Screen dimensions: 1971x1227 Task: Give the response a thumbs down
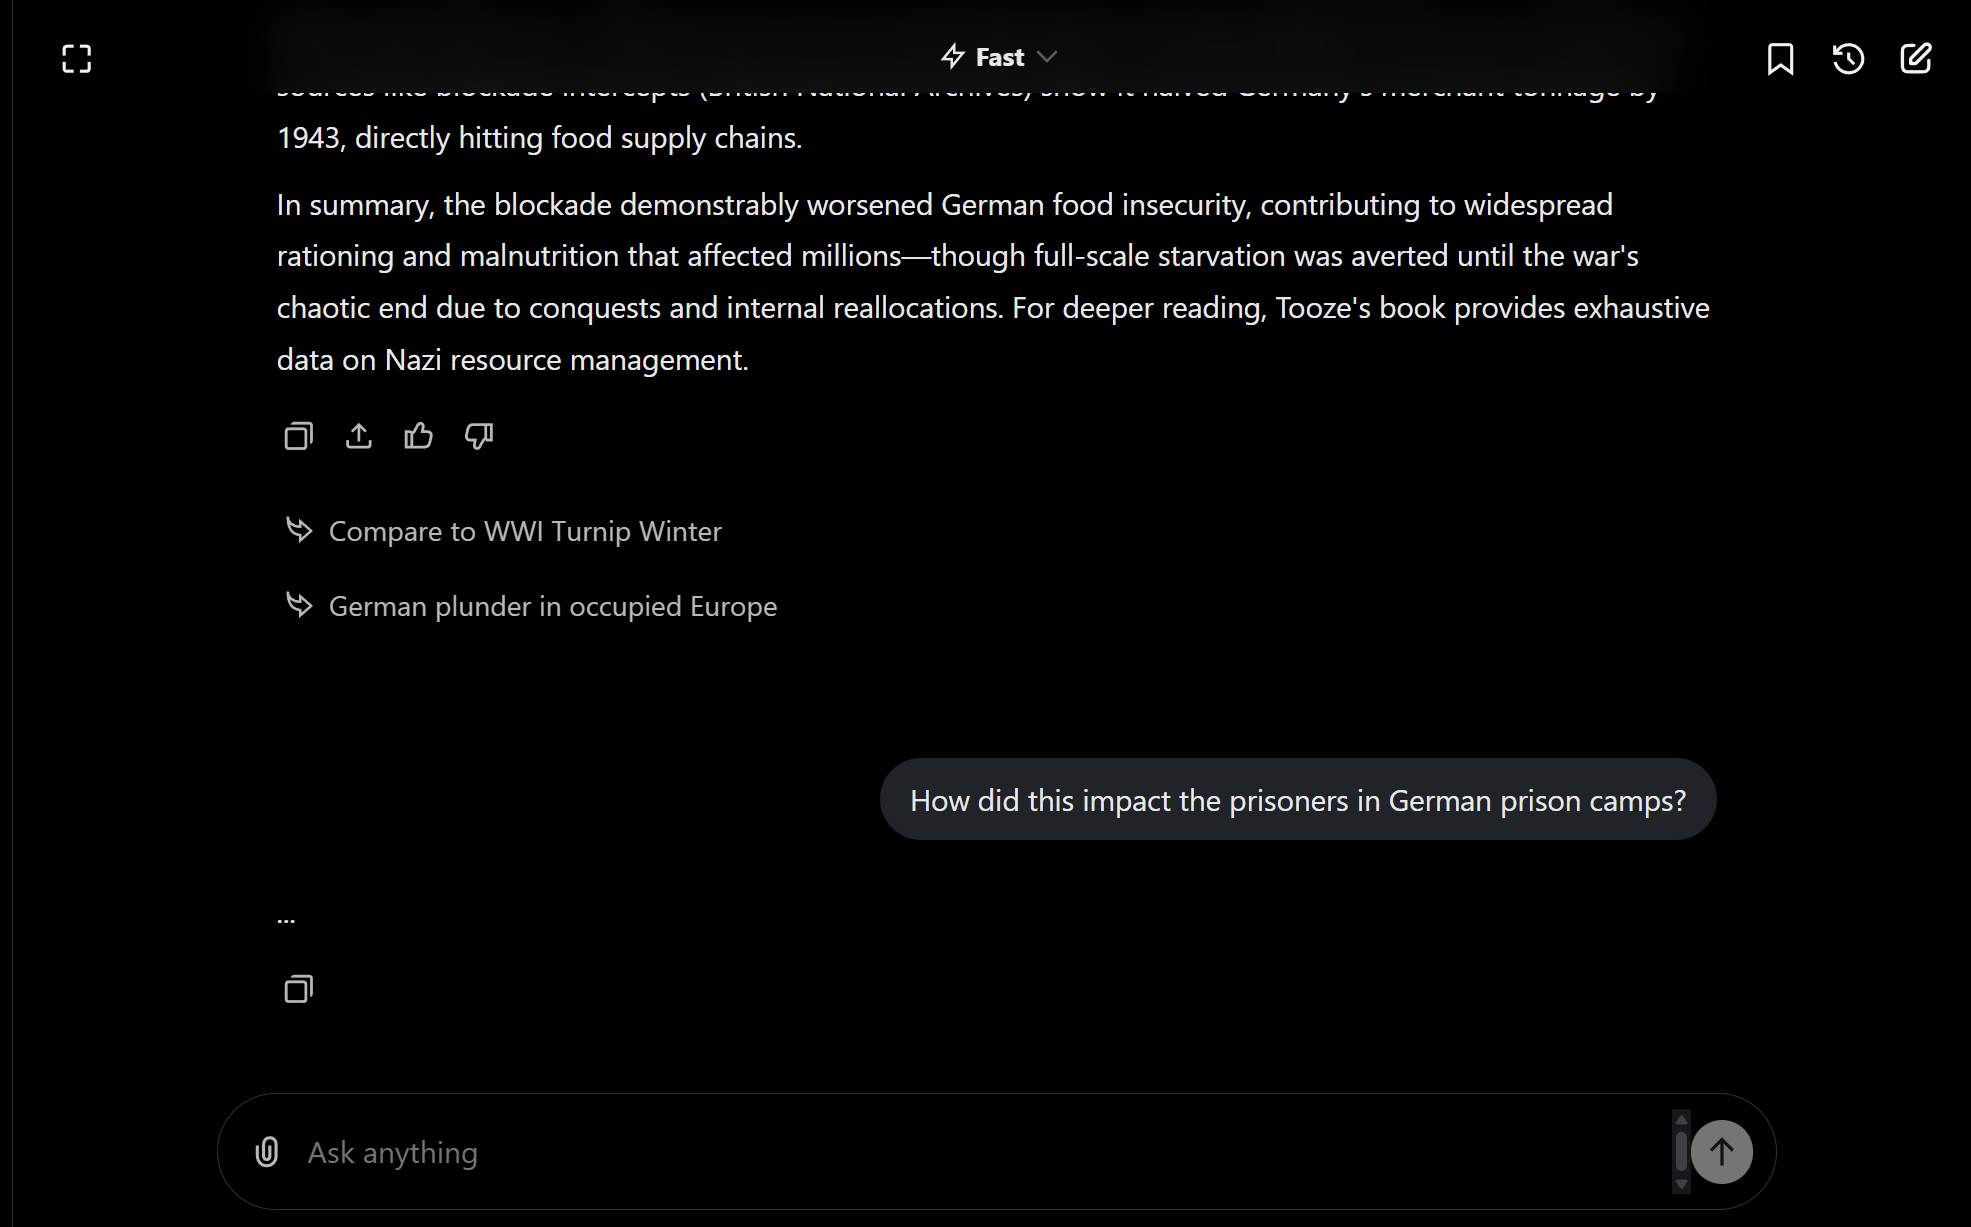click(x=479, y=436)
